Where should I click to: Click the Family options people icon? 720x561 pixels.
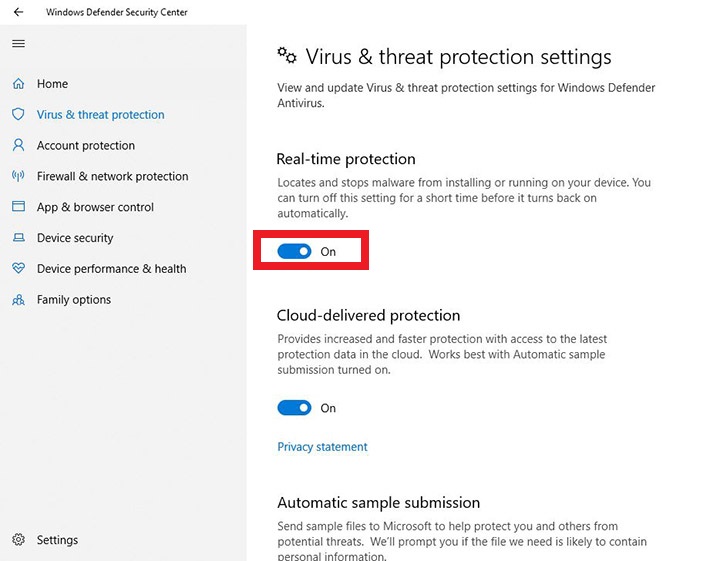pos(18,300)
